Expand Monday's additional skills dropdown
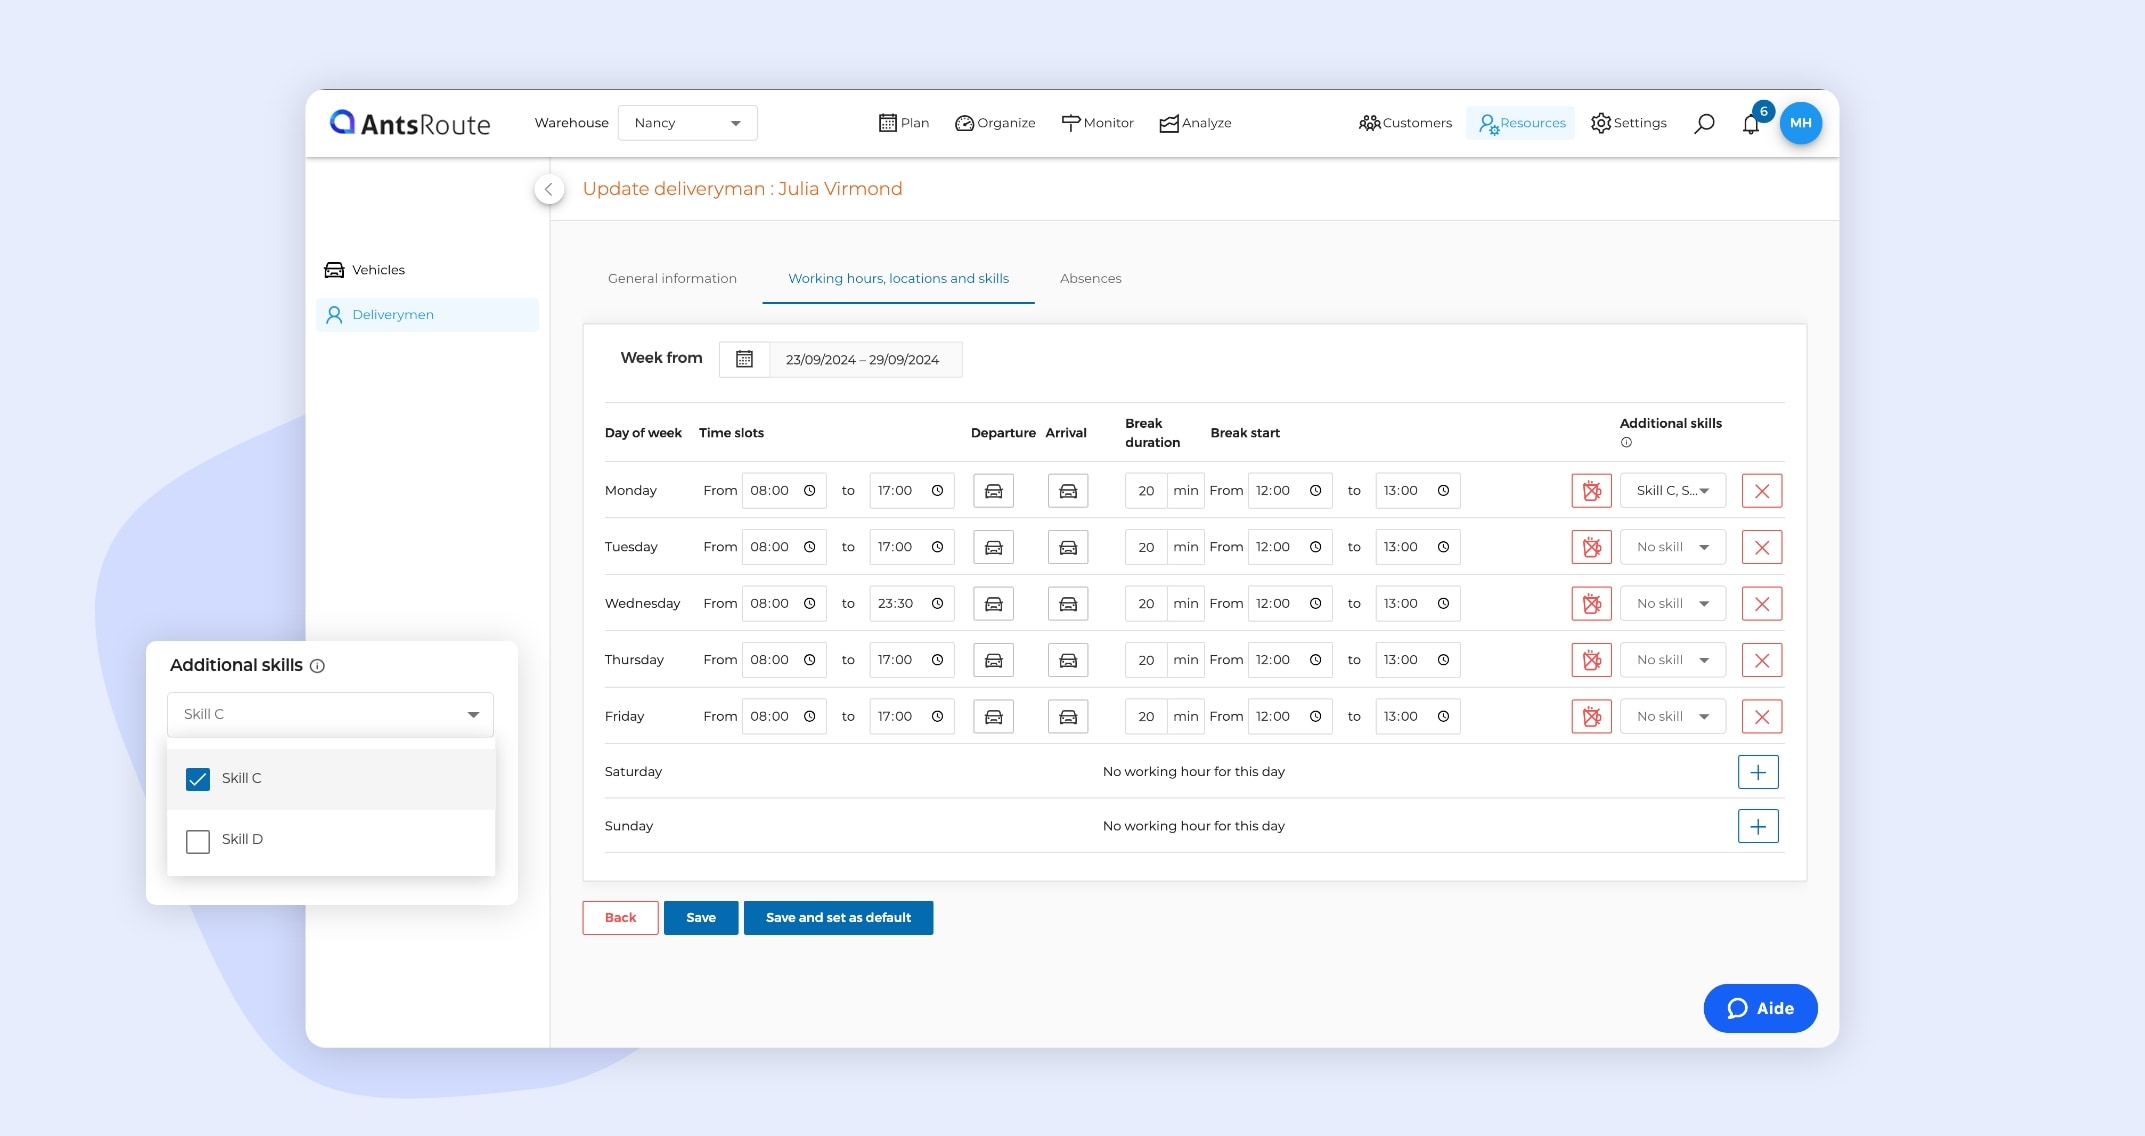 coord(1672,491)
